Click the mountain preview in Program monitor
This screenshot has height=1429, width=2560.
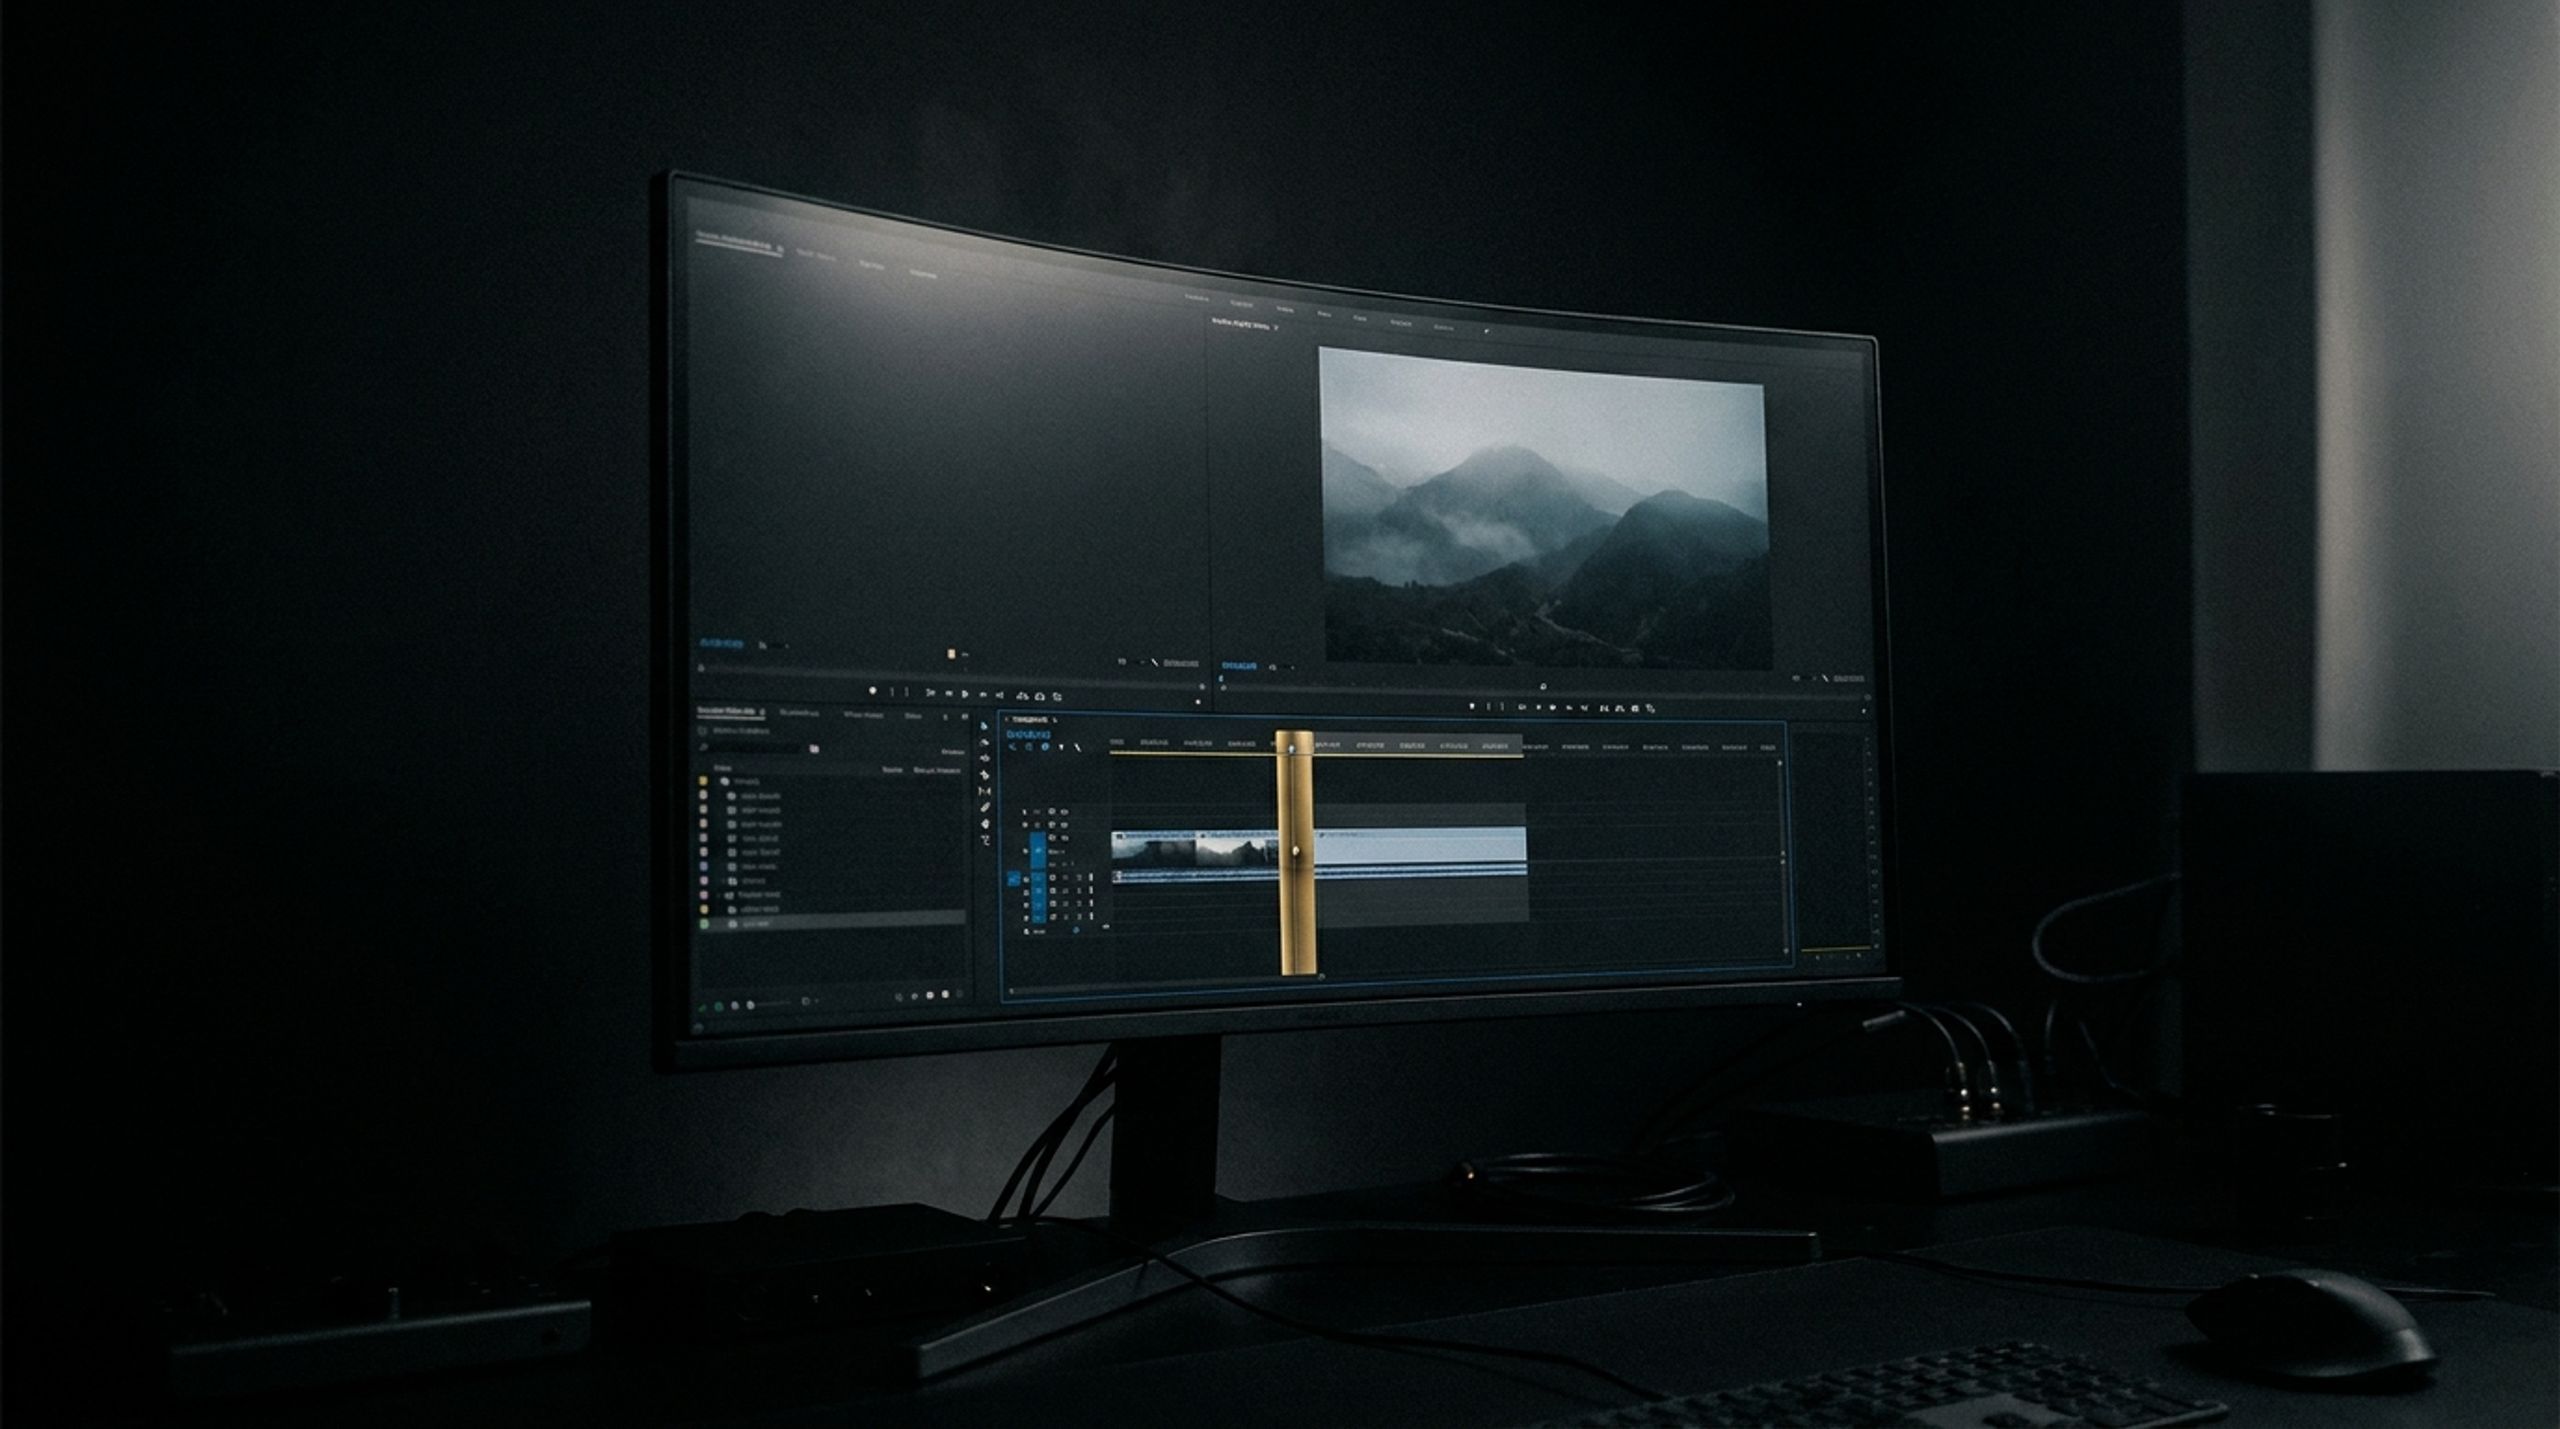(x=1545, y=508)
